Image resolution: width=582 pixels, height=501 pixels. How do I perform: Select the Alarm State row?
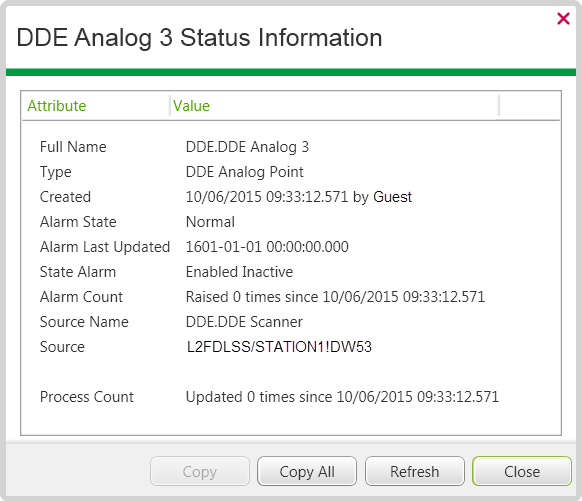[291, 222]
